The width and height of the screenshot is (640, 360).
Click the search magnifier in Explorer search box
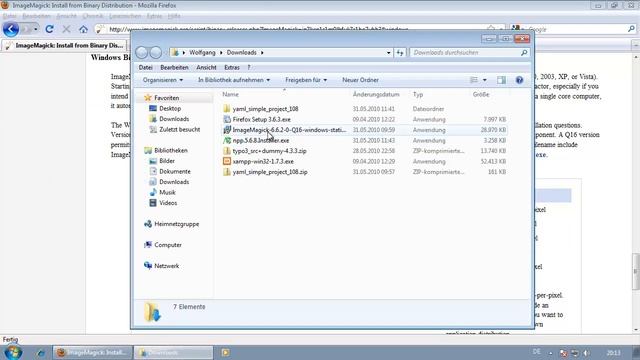click(x=524, y=53)
